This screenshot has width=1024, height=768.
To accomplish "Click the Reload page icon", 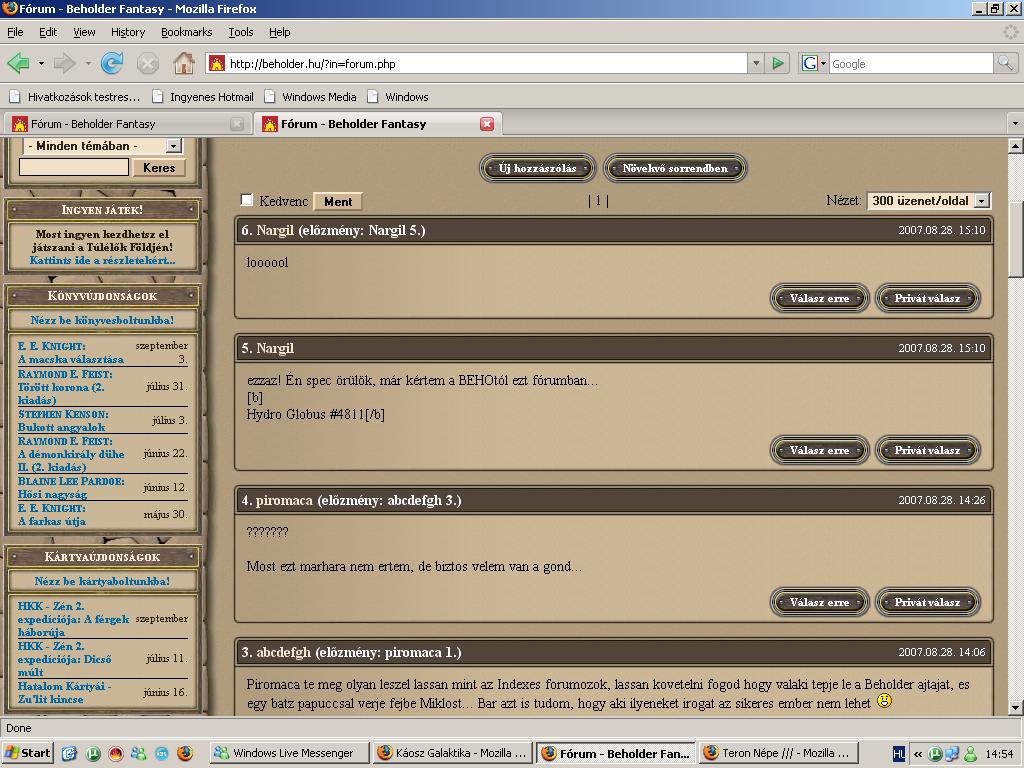I will click(x=112, y=63).
